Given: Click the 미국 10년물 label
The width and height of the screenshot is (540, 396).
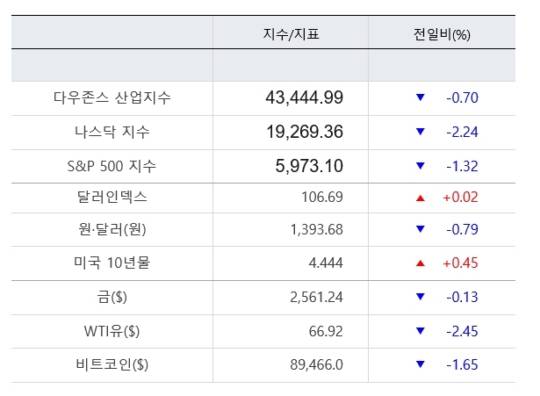Looking at the screenshot, I should click(112, 263).
